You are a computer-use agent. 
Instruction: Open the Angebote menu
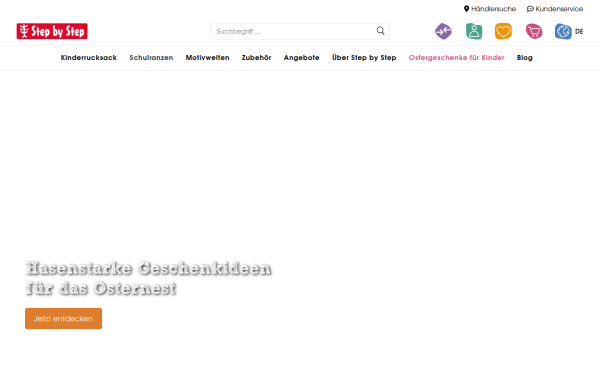point(302,58)
